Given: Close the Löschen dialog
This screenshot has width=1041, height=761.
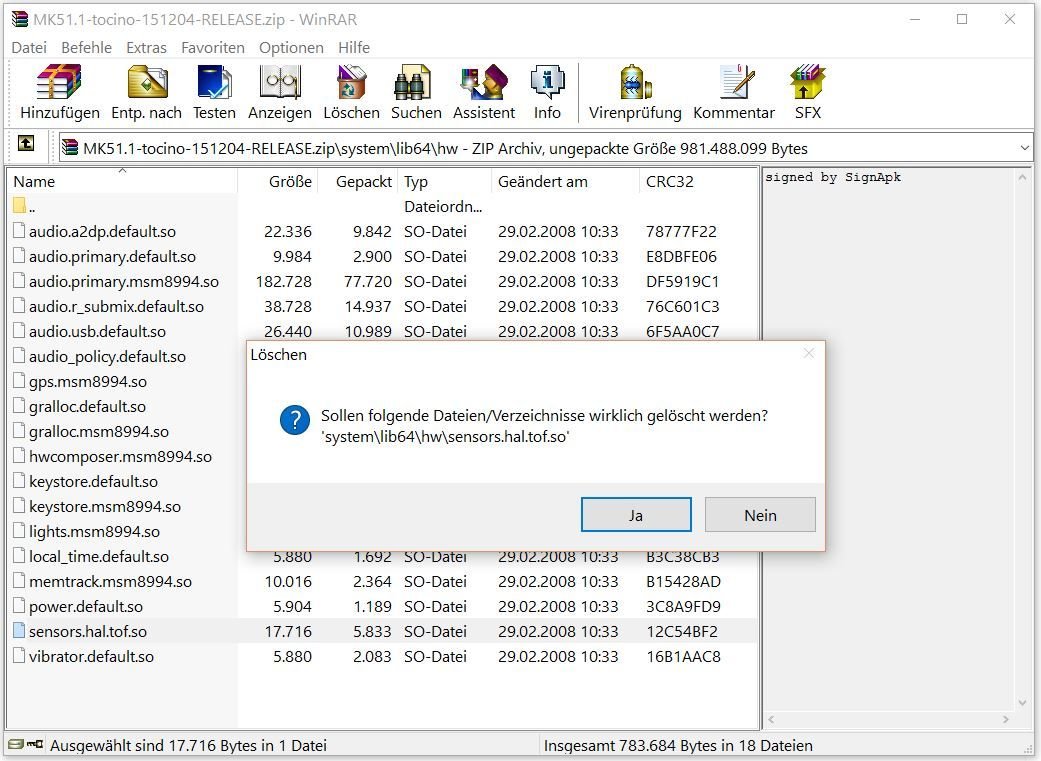Looking at the screenshot, I should coord(808,353).
